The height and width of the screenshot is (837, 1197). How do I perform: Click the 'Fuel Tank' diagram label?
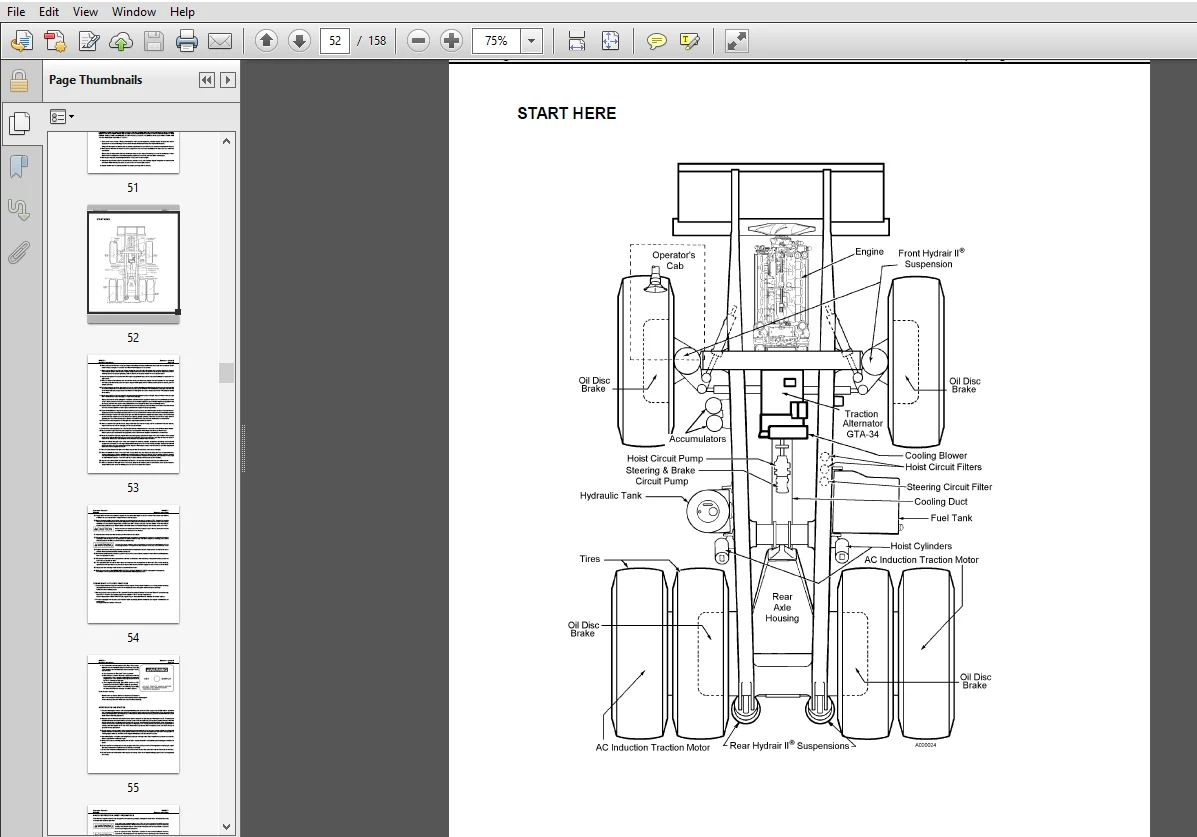click(951, 518)
